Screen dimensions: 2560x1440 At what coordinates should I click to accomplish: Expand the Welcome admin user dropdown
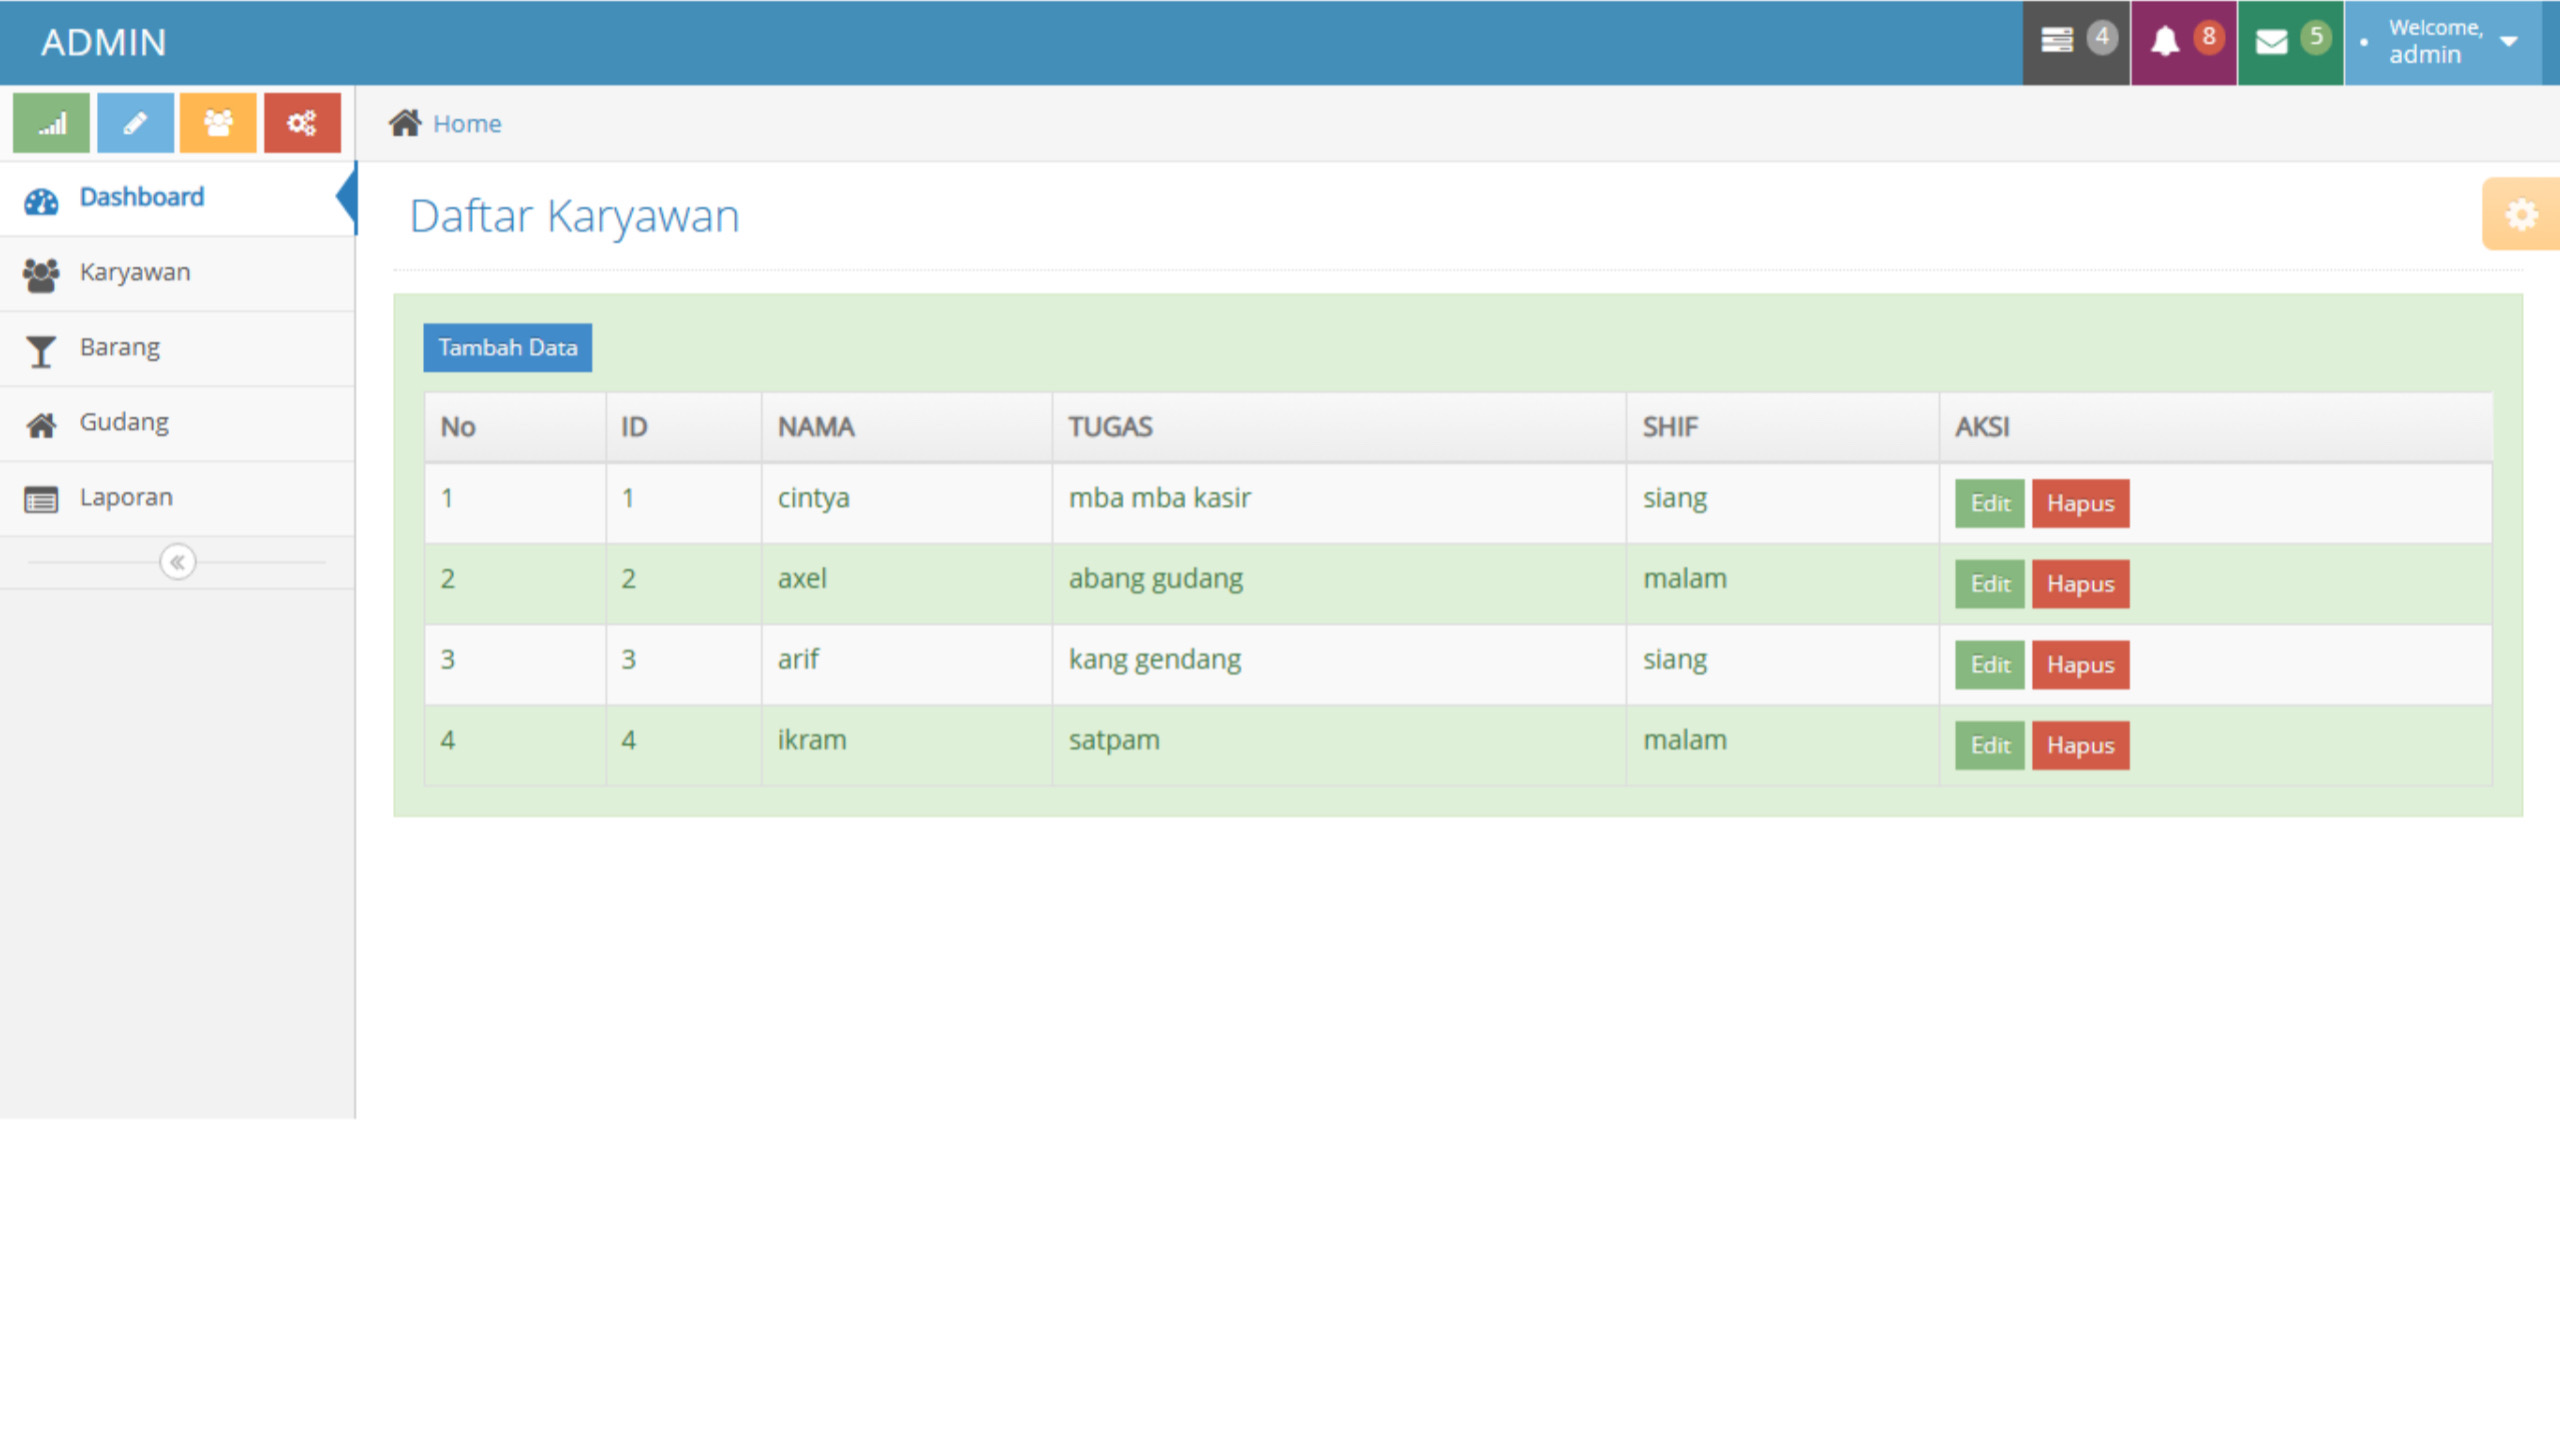(2443, 42)
